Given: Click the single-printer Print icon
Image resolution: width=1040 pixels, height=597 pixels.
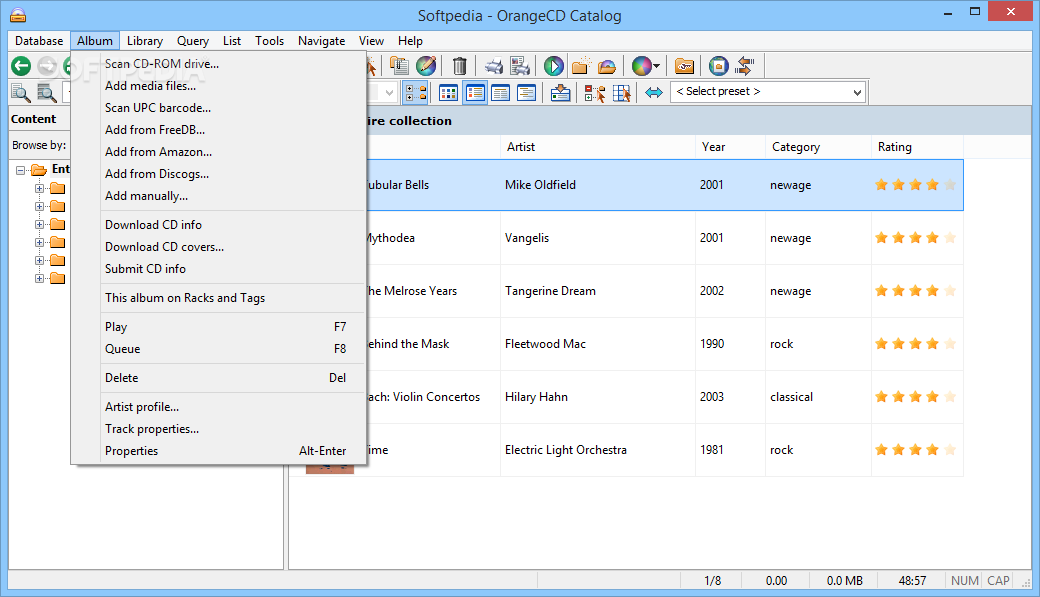Looking at the screenshot, I should 494,66.
